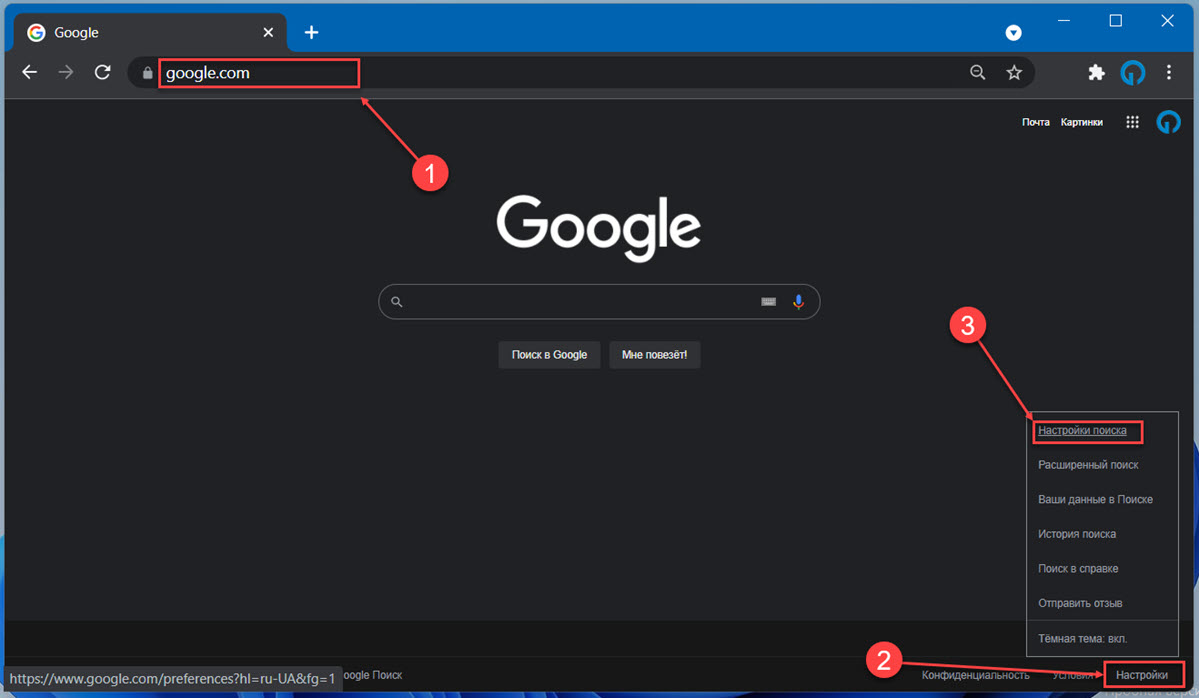Open the on-screen keyboard icon in search box
Image resolution: width=1199 pixels, height=698 pixels.
[x=768, y=302]
